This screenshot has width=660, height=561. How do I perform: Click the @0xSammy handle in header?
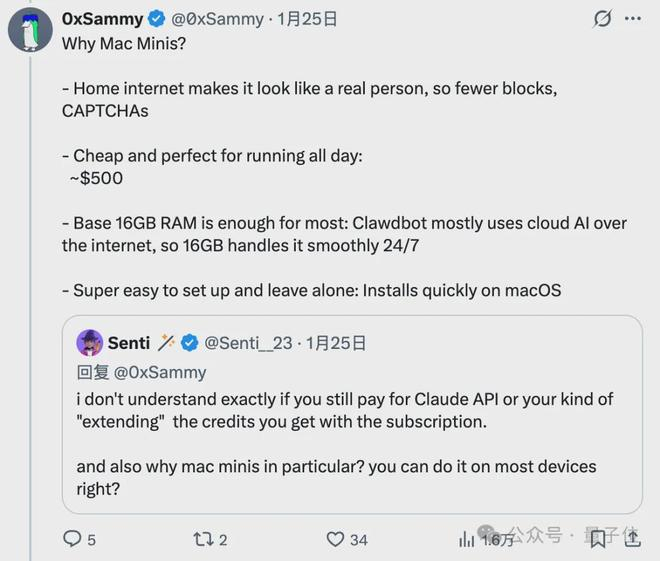point(217,19)
